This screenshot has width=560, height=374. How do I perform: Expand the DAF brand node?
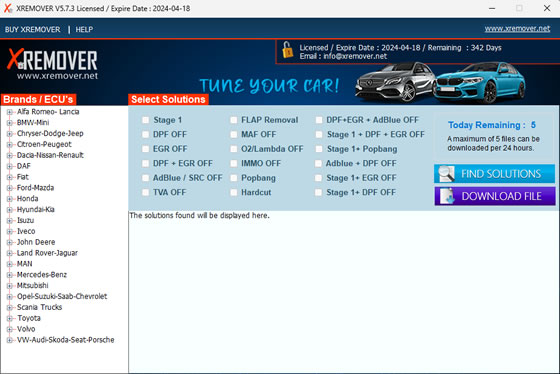pos(10,166)
